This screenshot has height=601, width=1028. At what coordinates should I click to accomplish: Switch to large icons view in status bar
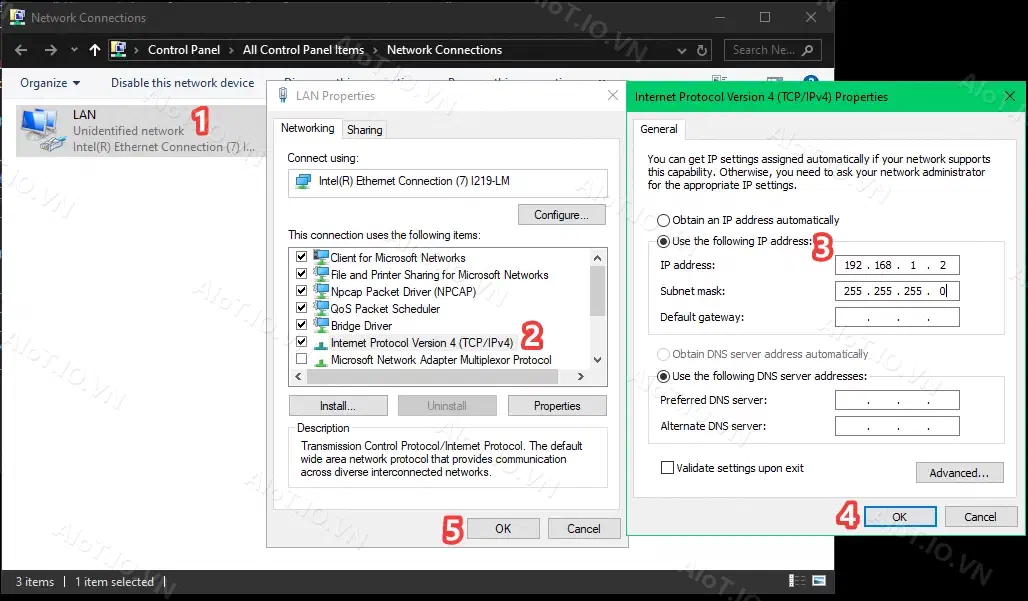click(x=819, y=581)
